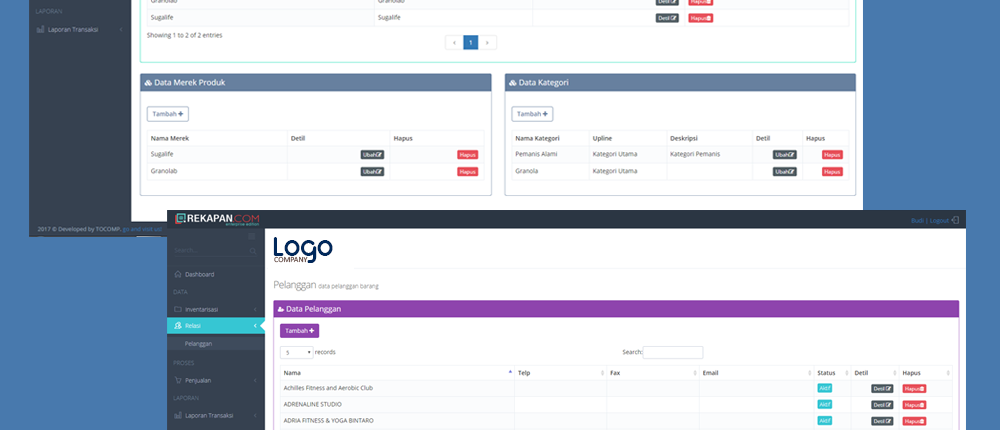Click Ubah for Pemanis Alami category
The image size is (1000, 430).
pos(784,155)
